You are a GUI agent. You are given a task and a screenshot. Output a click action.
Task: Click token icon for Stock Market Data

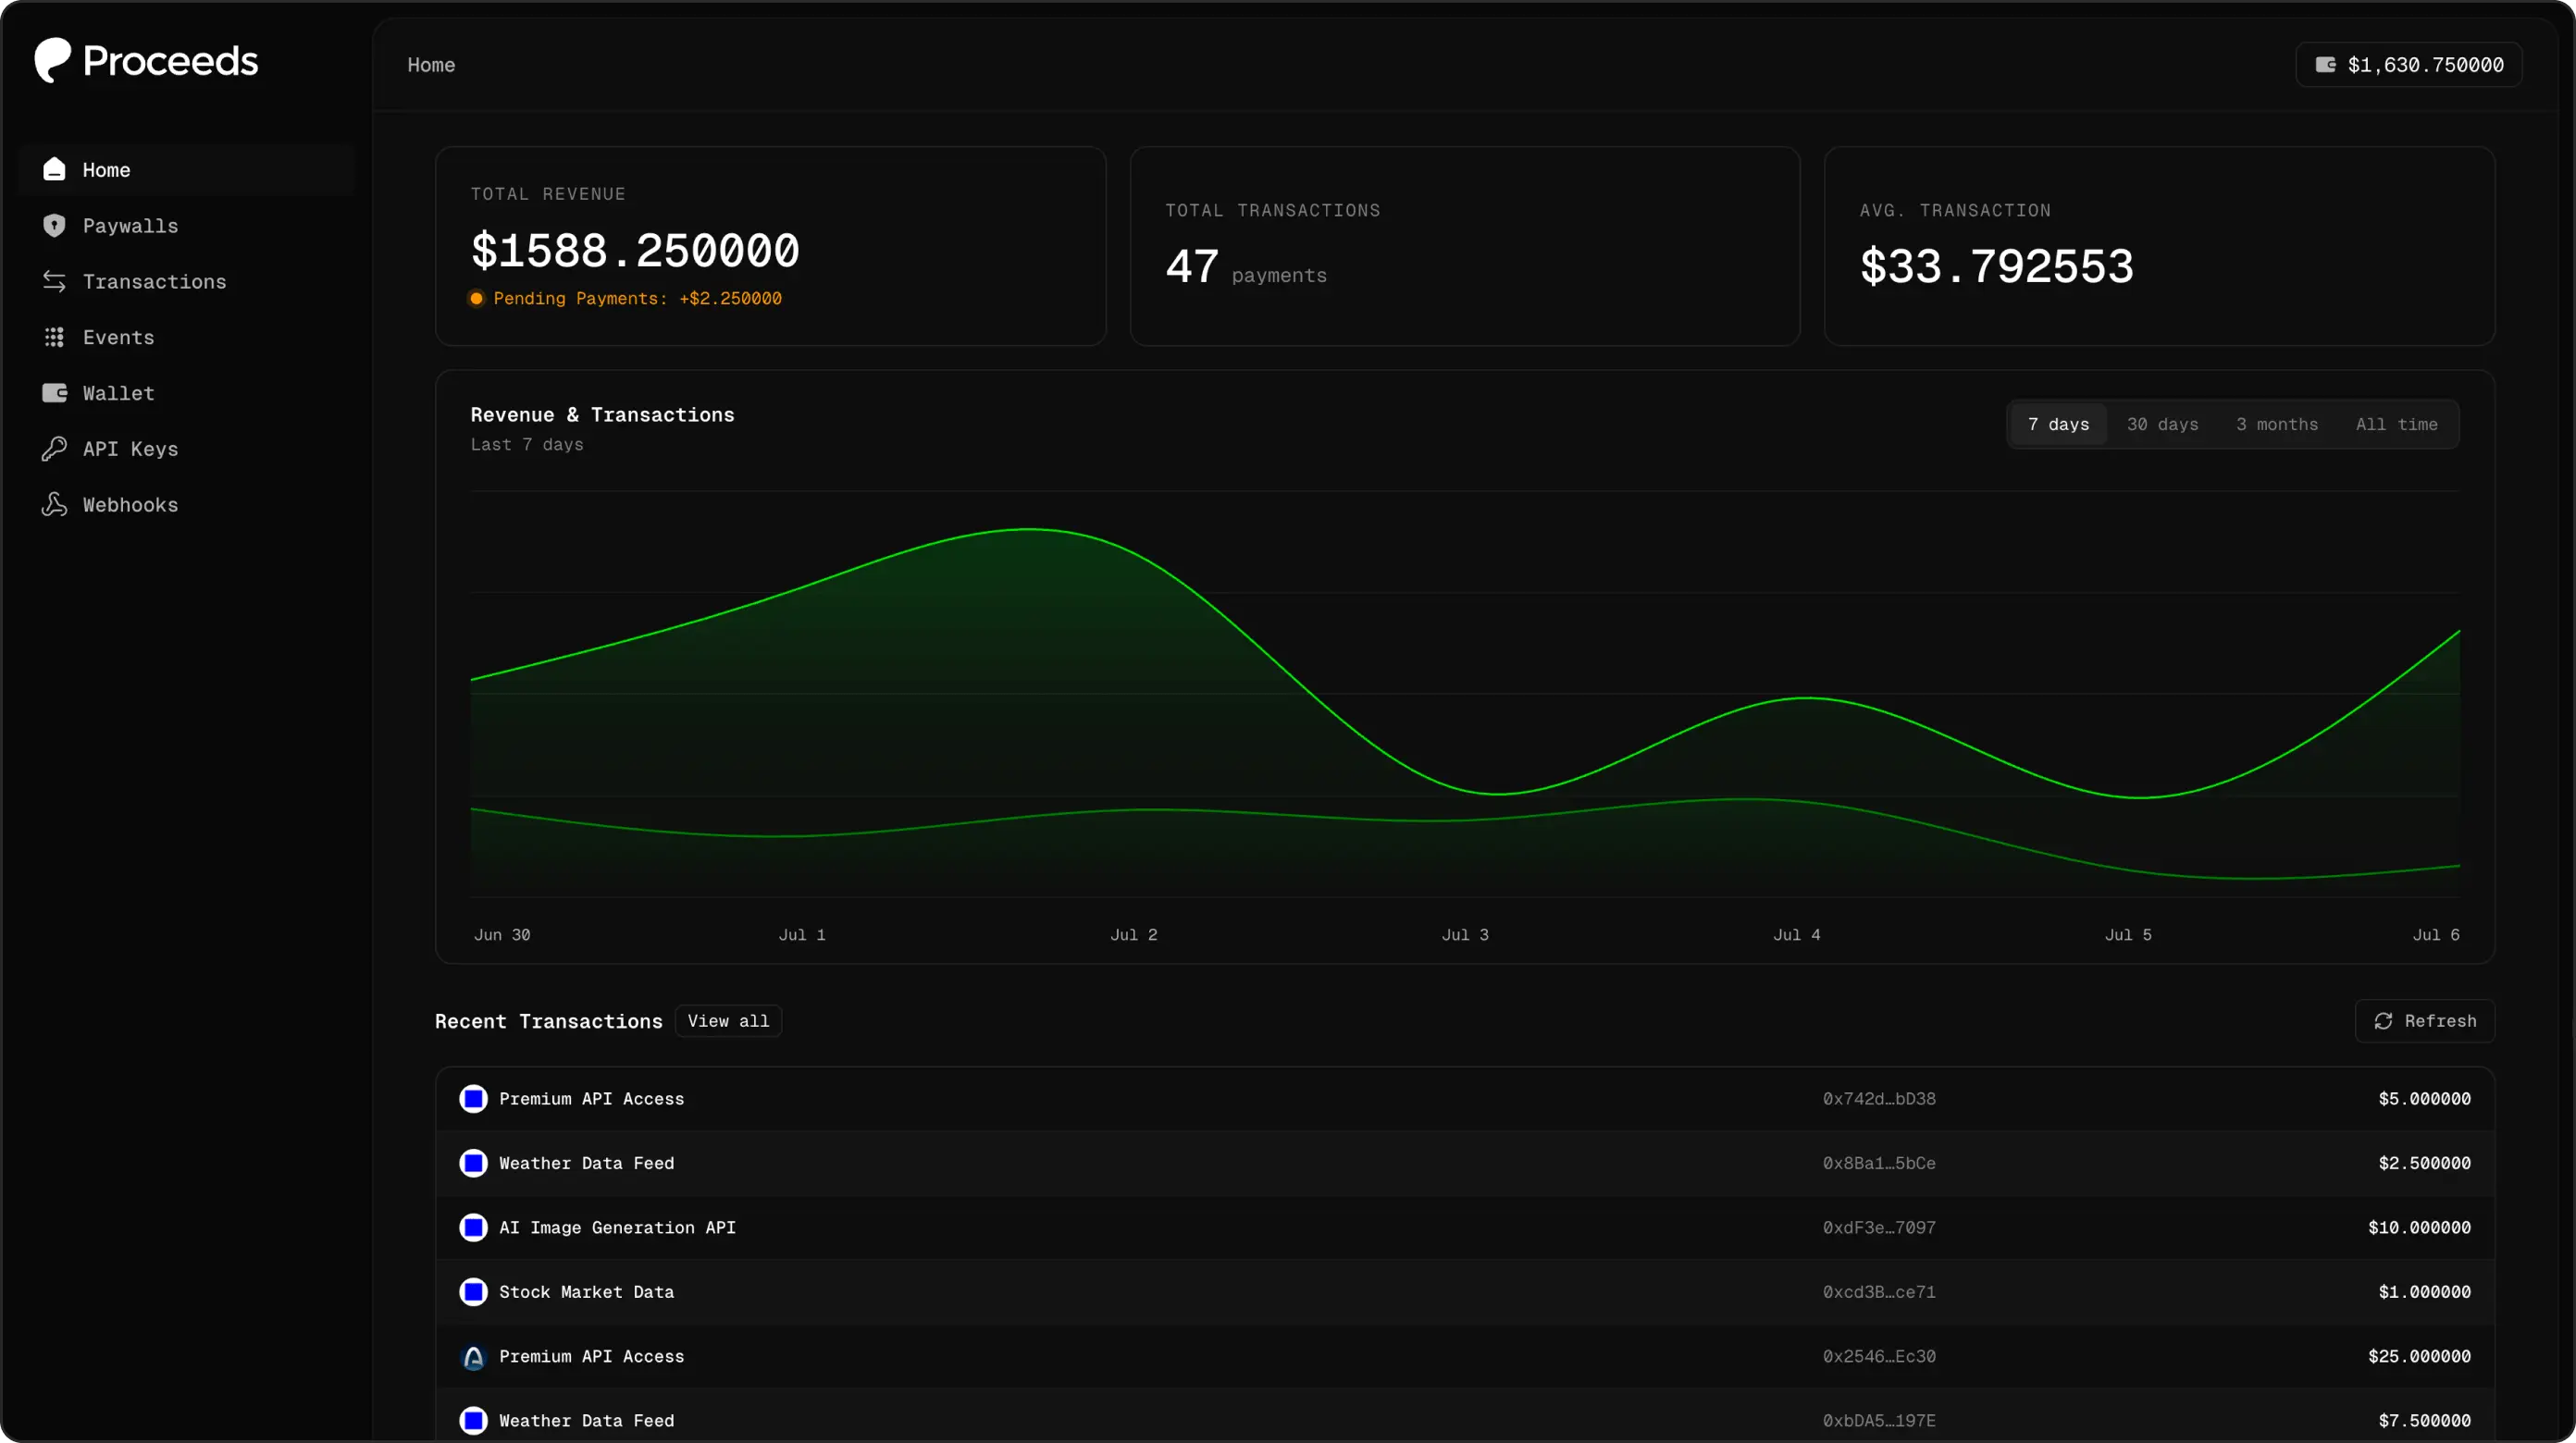(x=473, y=1292)
